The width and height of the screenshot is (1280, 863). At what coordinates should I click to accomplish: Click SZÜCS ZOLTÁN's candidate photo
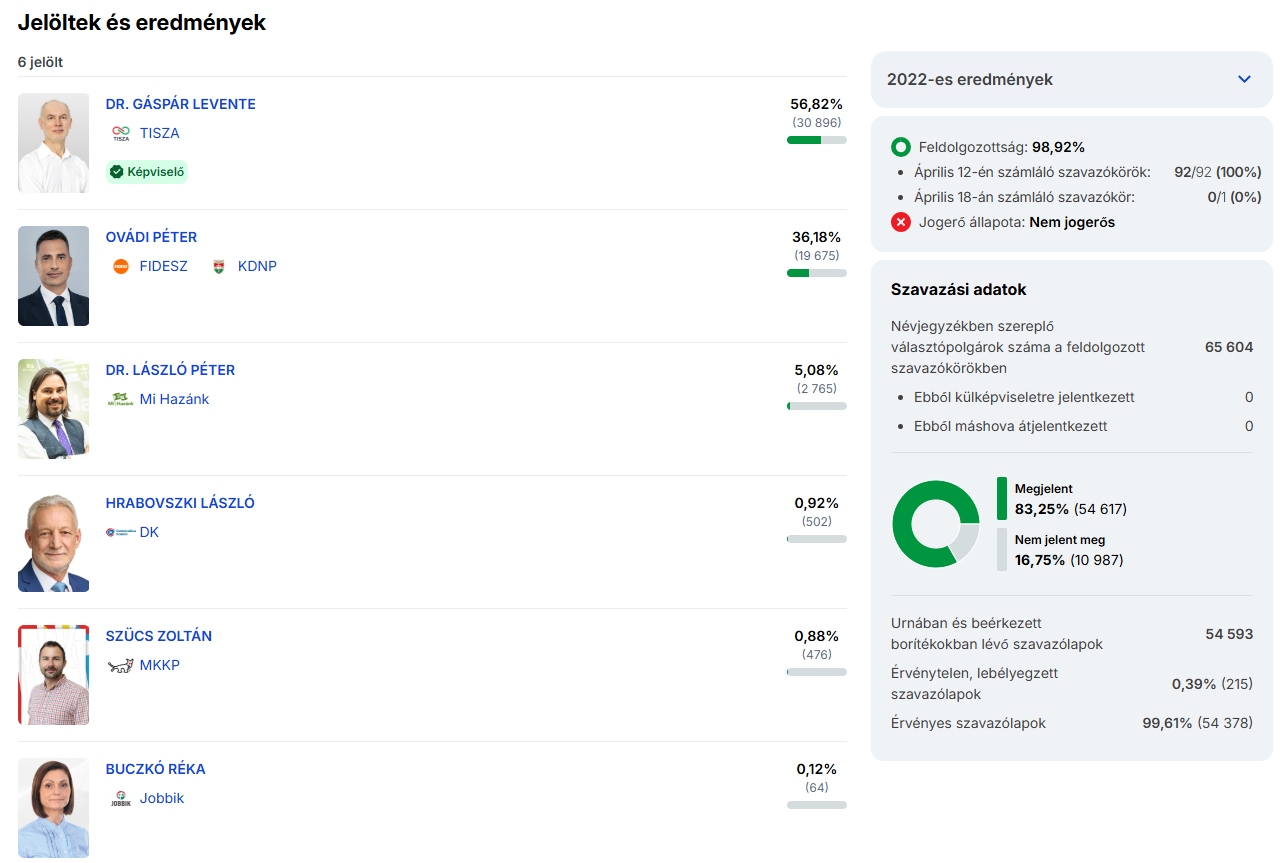[x=53, y=675]
